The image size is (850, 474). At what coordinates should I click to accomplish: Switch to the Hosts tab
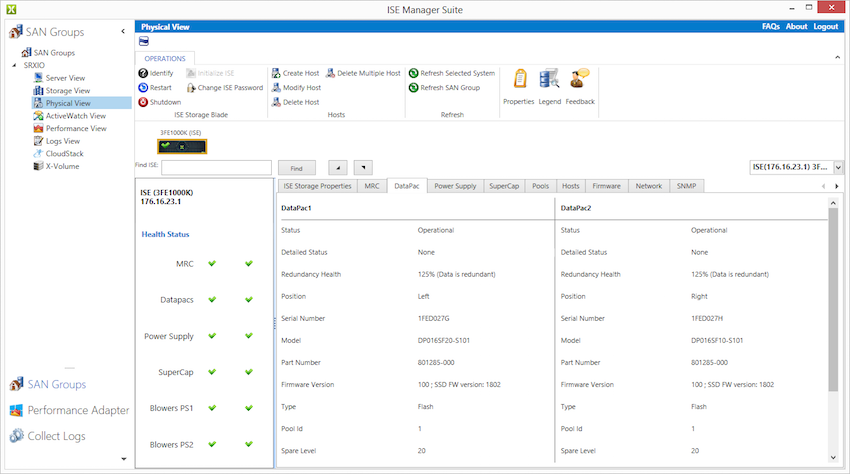[571, 186]
